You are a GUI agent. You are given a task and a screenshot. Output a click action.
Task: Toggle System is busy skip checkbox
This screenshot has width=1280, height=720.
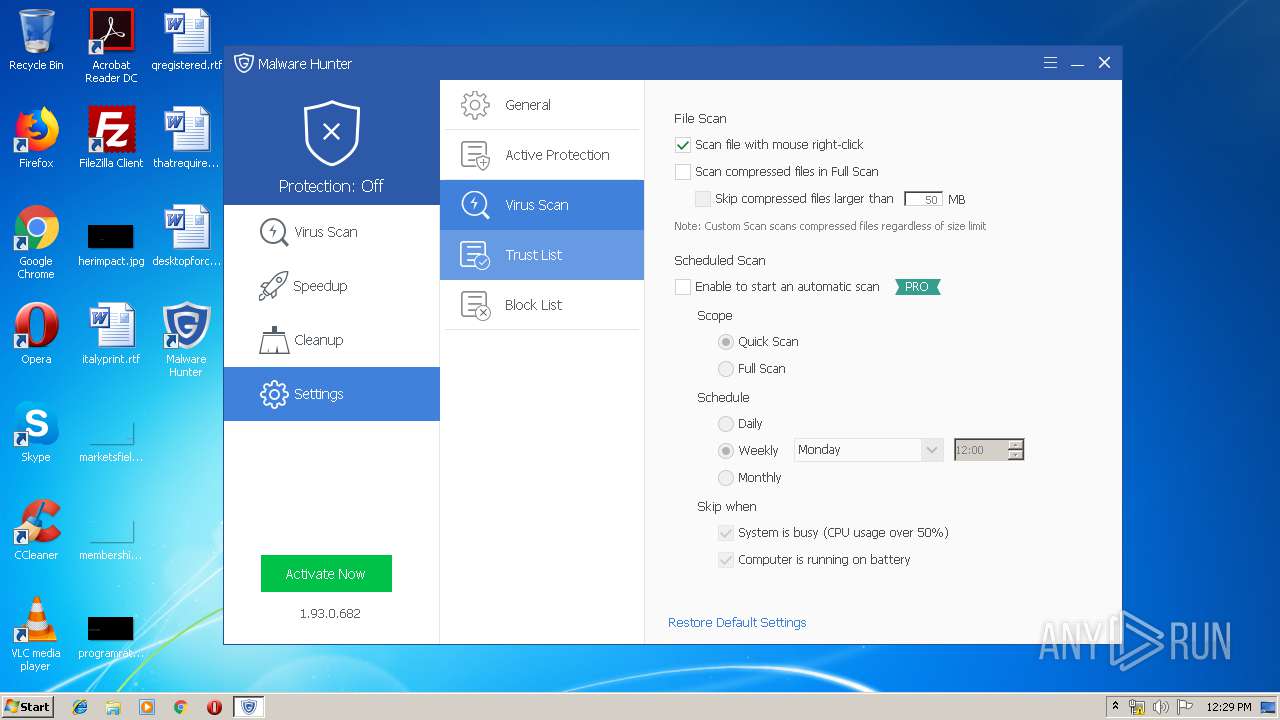726,533
